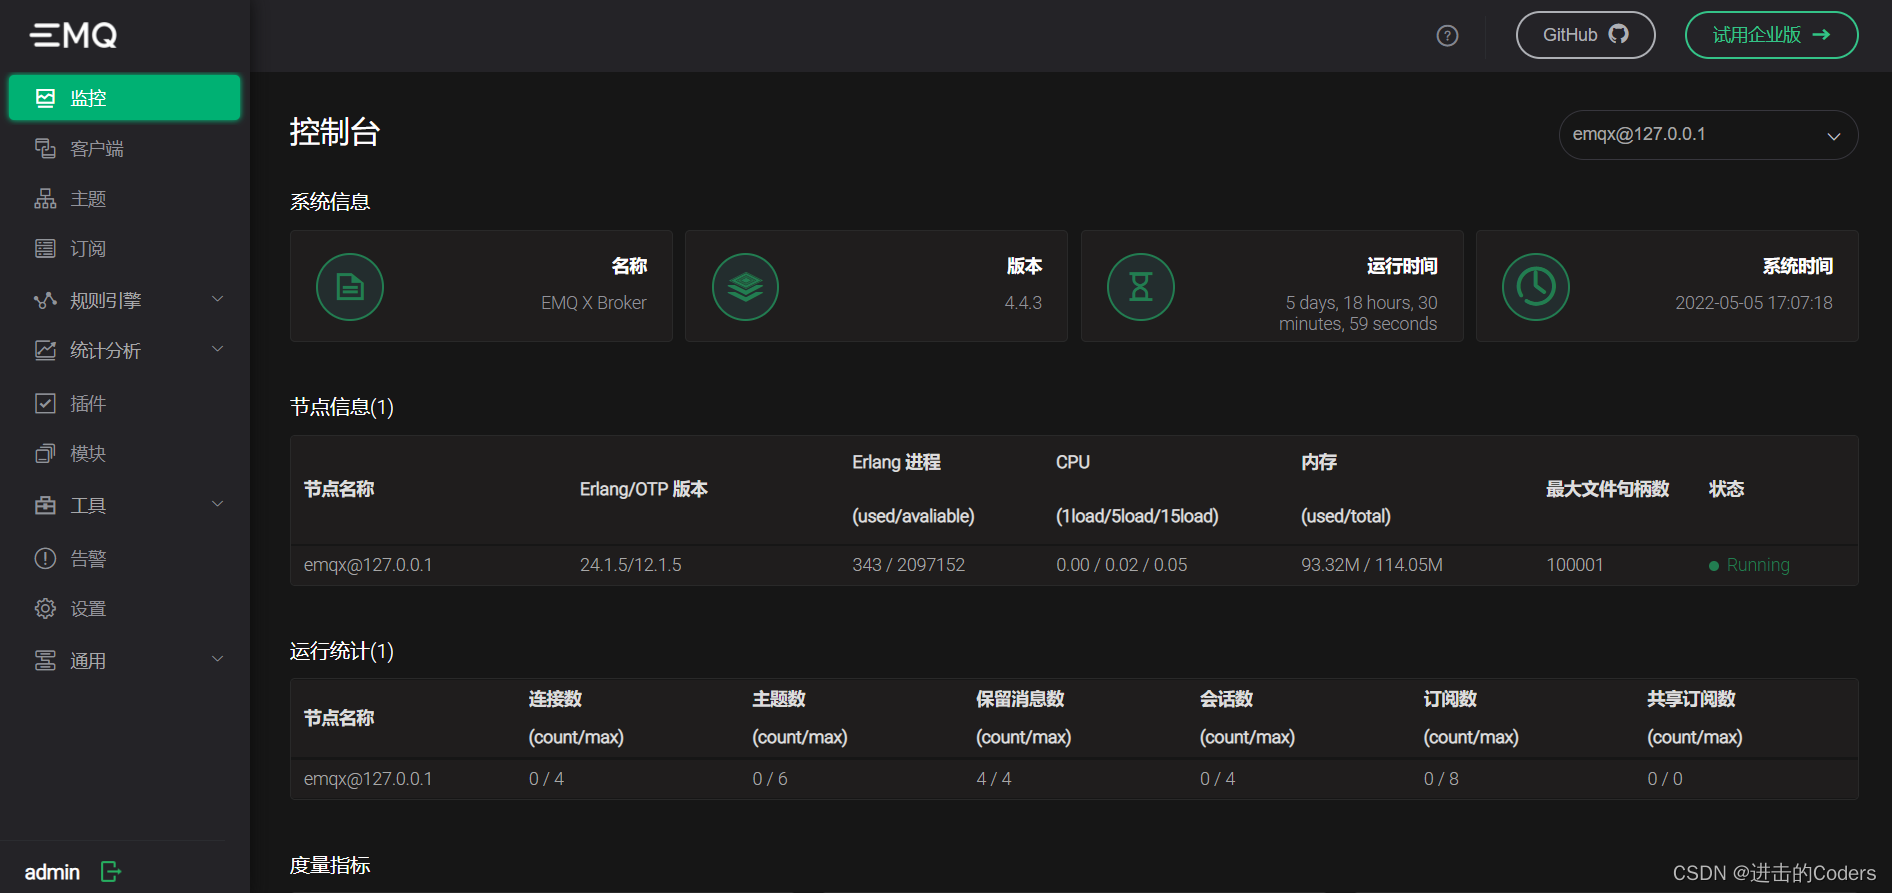
Task: Open the 订阅 menu item
Action: (x=124, y=249)
